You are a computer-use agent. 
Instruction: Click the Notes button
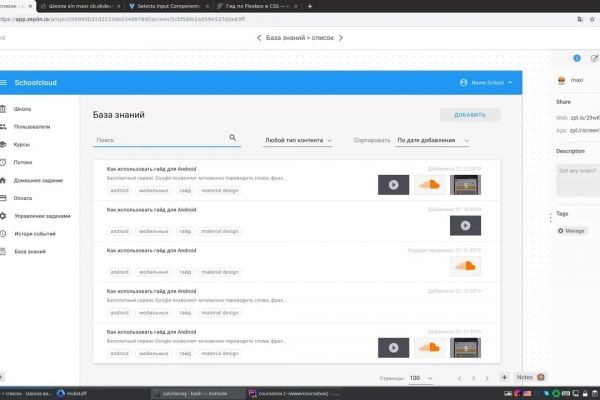pyautogui.click(x=530, y=377)
